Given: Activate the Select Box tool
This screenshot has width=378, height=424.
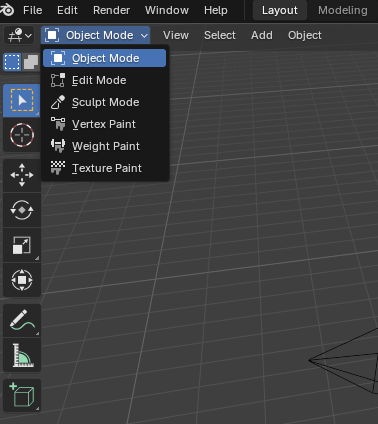Looking at the screenshot, I should [22, 100].
